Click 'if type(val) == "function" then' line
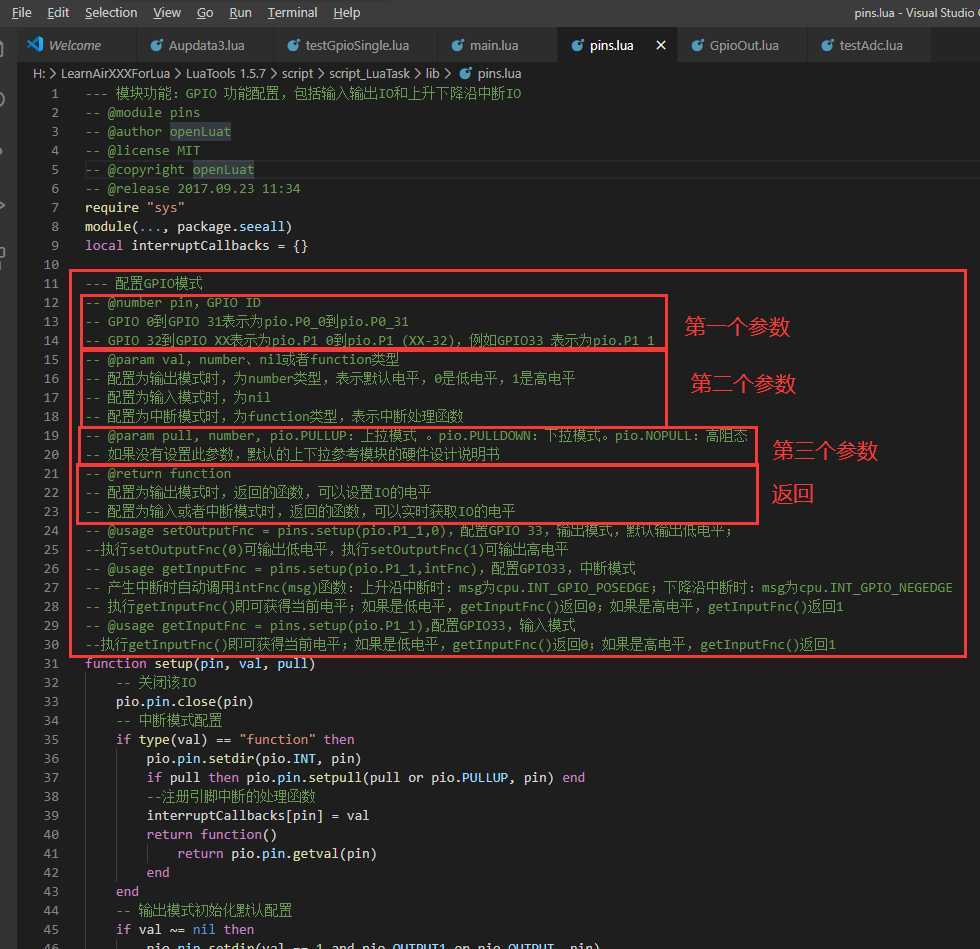The image size is (980, 949). [235, 740]
